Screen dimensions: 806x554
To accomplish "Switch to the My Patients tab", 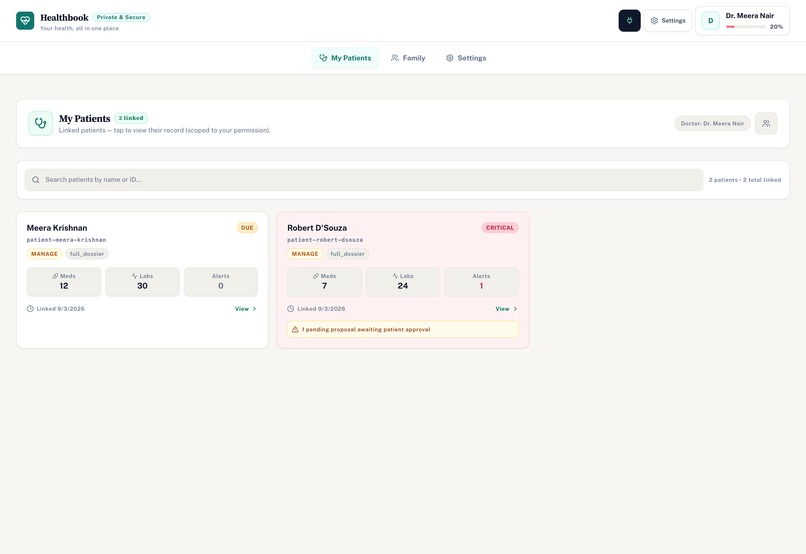I will [345, 58].
